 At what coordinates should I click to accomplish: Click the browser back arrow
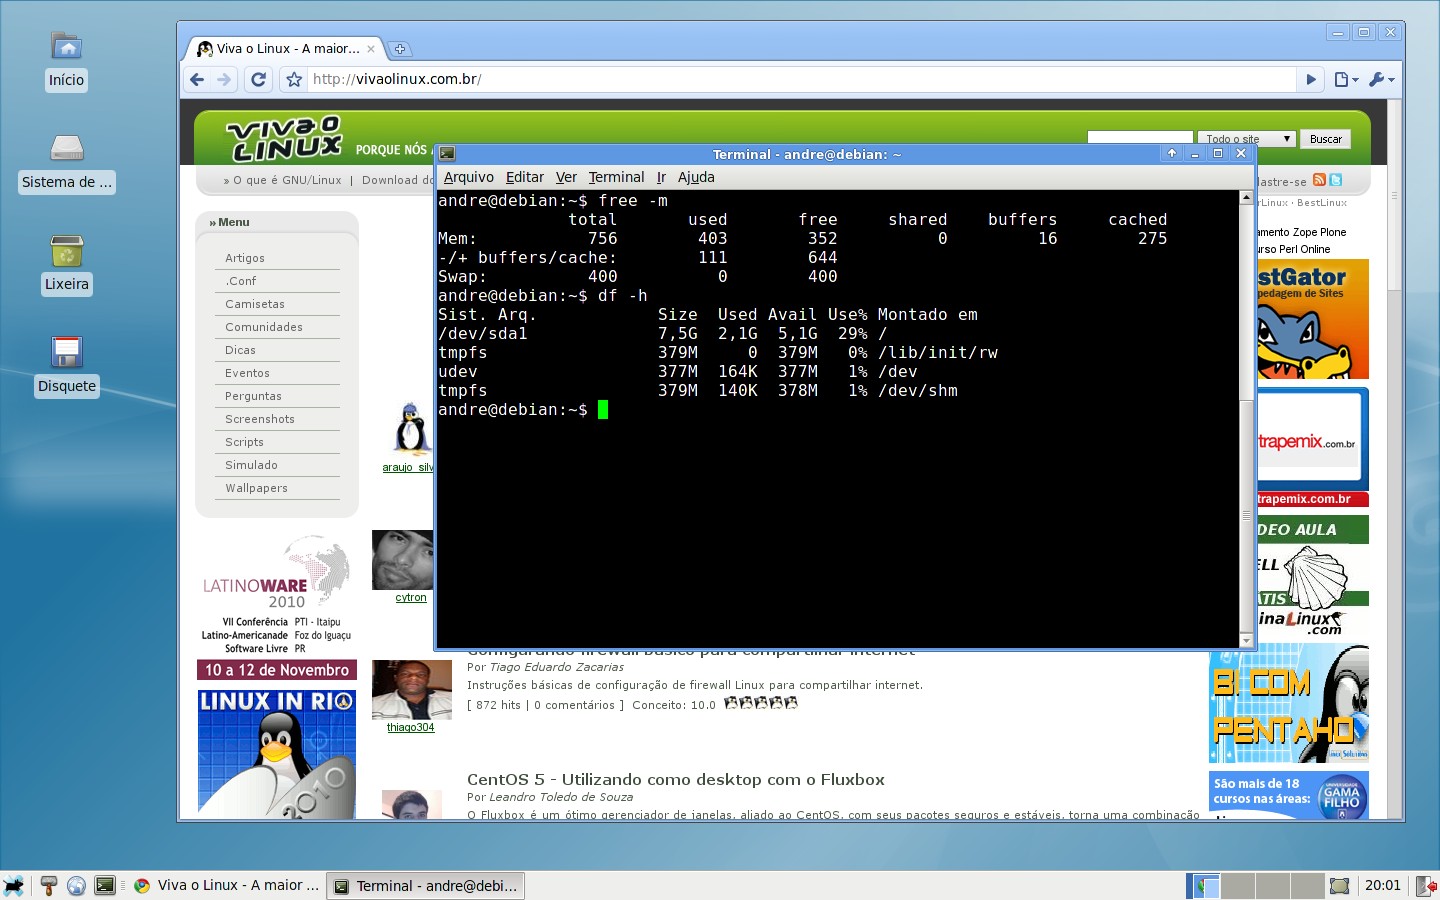(x=197, y=79)
